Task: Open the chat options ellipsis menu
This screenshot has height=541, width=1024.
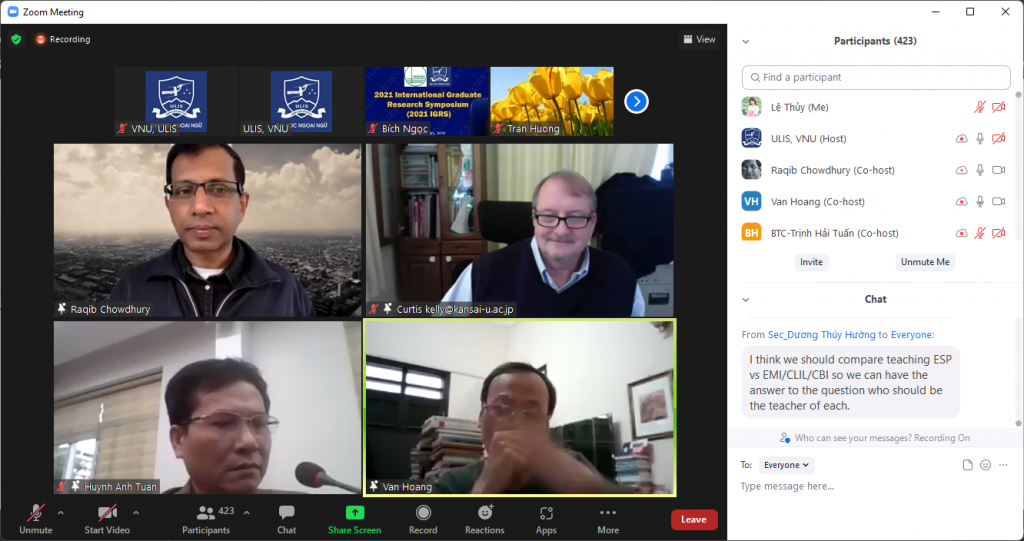Action: [x=1003, y=465]
